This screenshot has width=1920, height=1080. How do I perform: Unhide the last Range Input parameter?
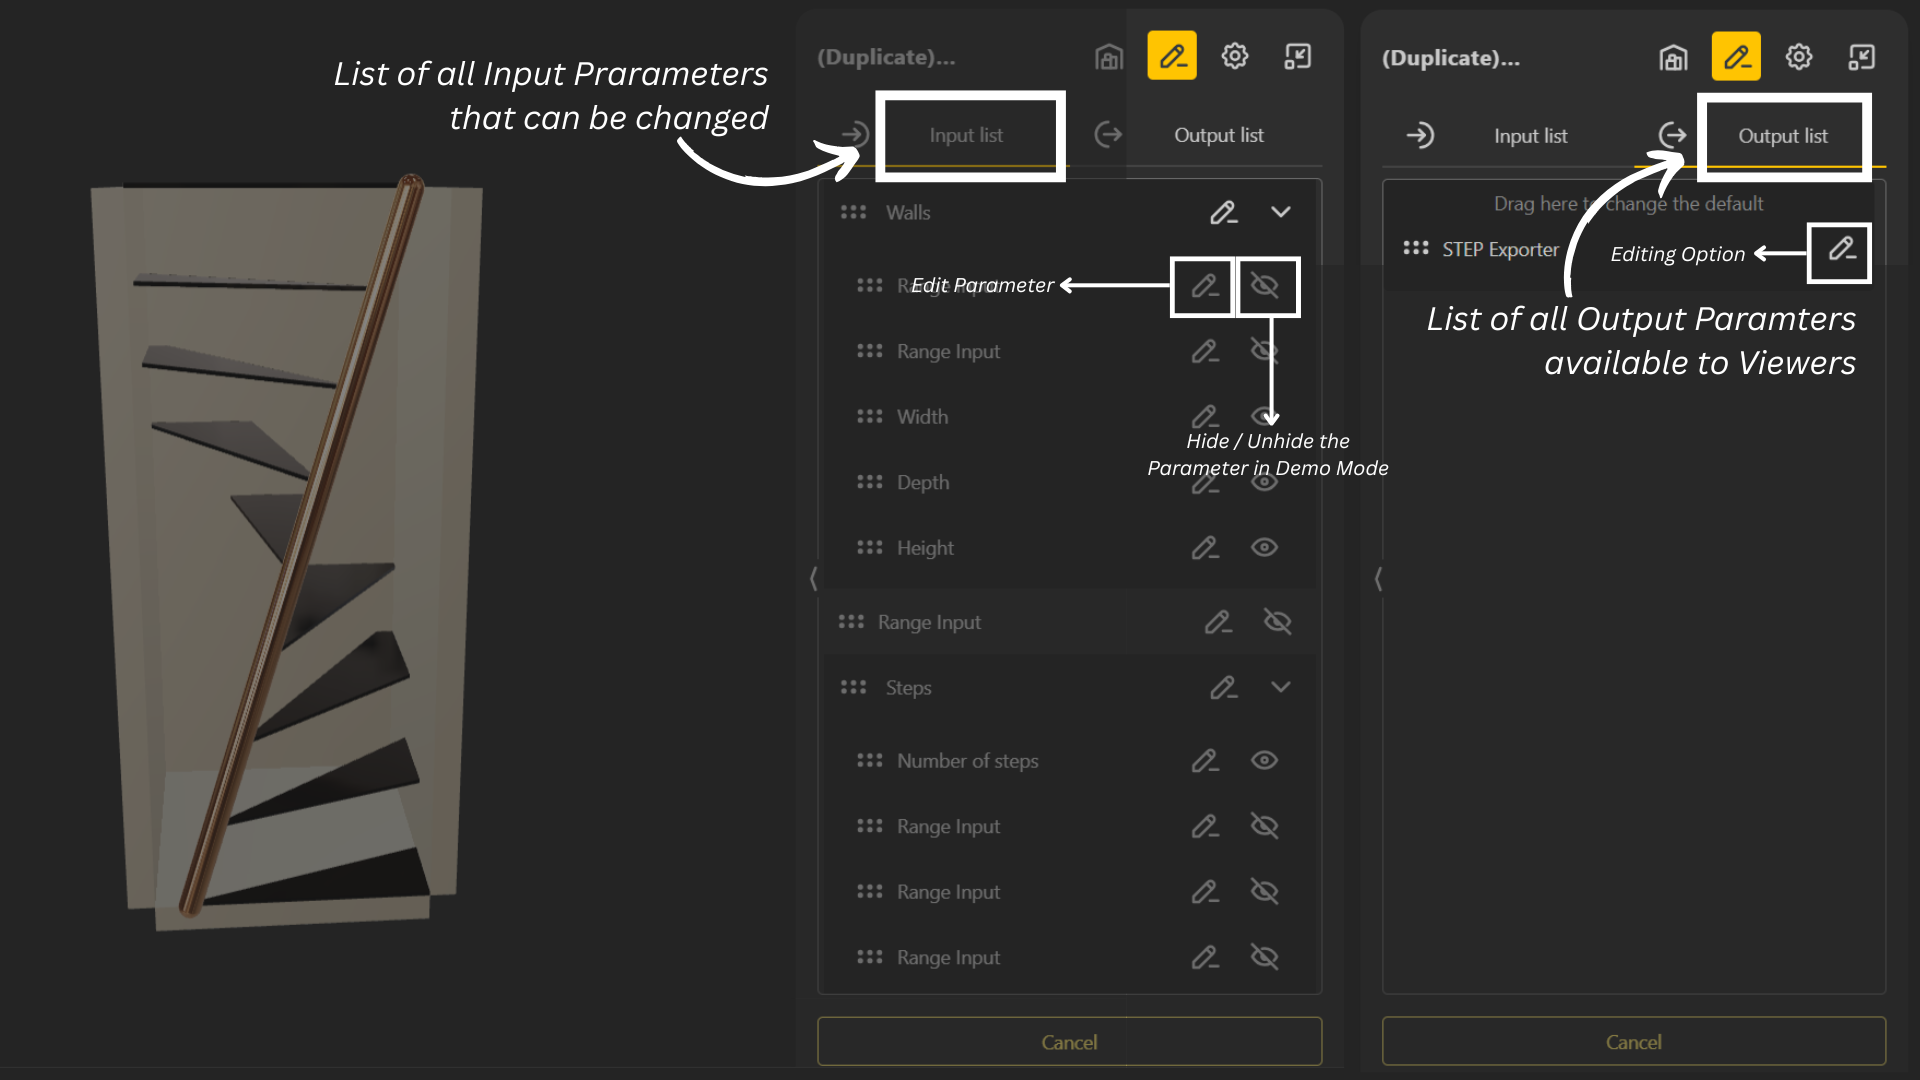pos(1264,958)
